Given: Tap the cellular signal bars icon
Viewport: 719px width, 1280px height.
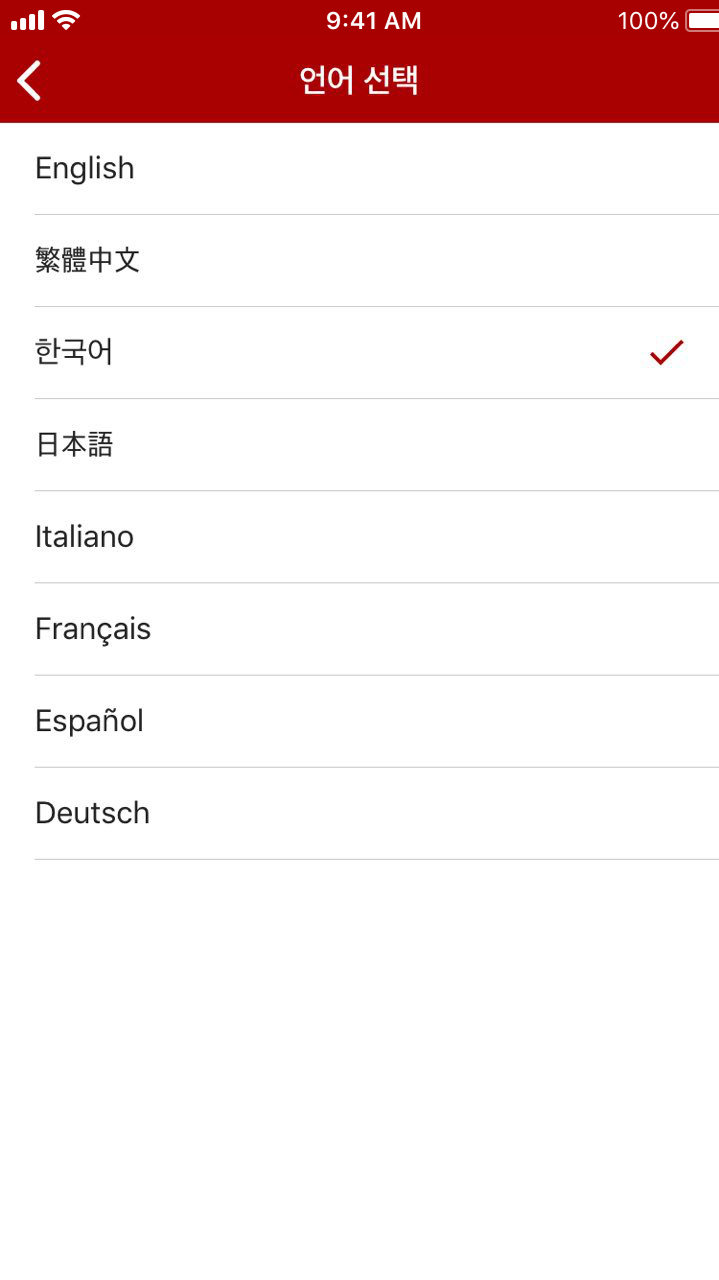Looking at the screenshot, I should (x=28, y=20).
